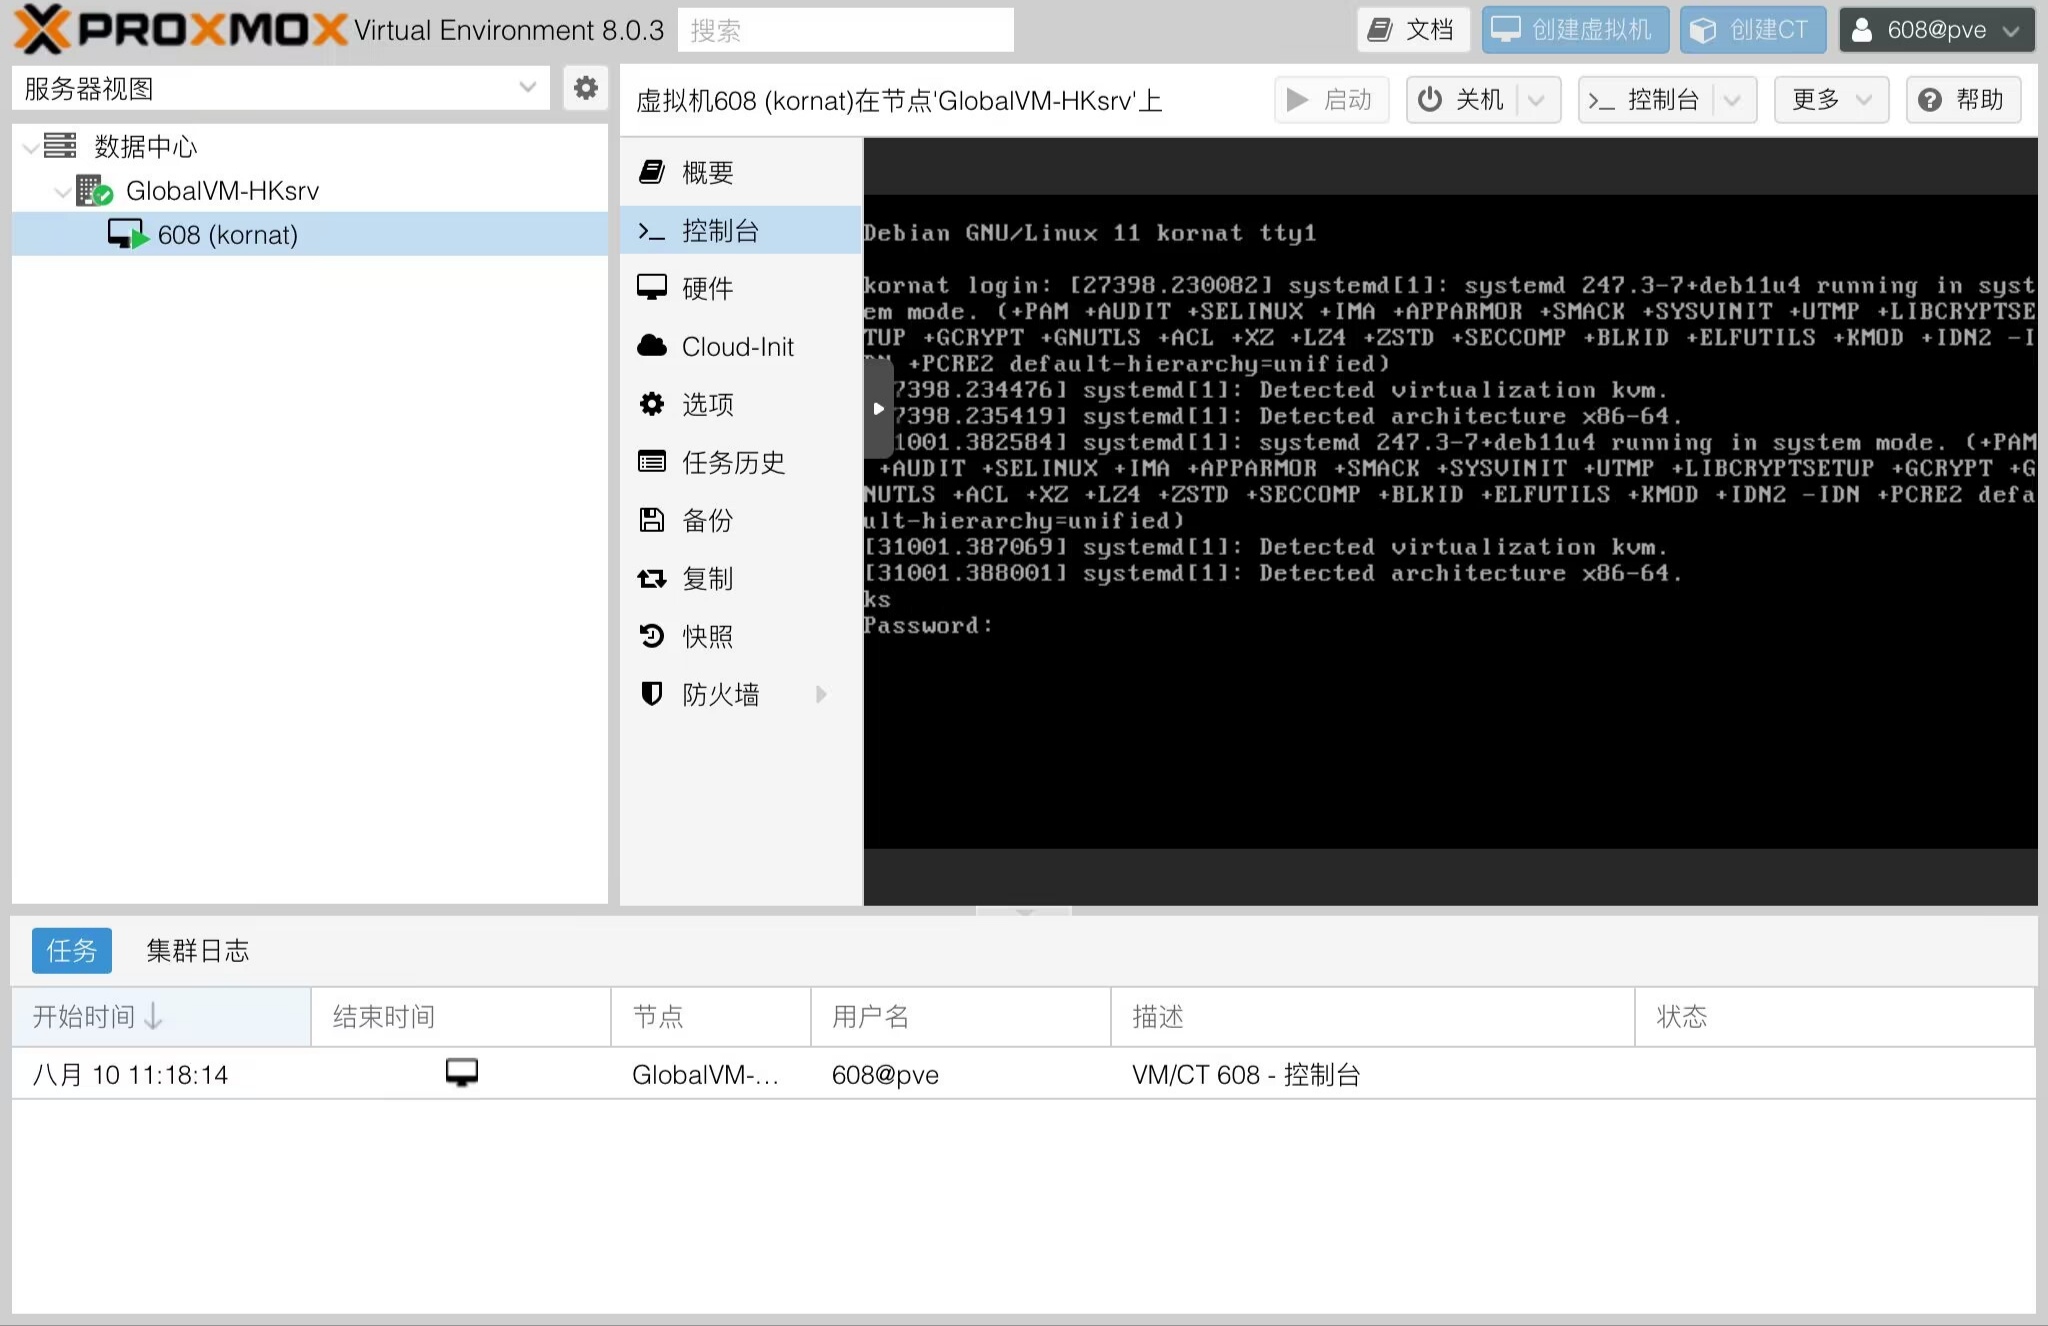Screen dimensions: 2048x1326
Task: Click the server view settings gear
Action: 586,88
